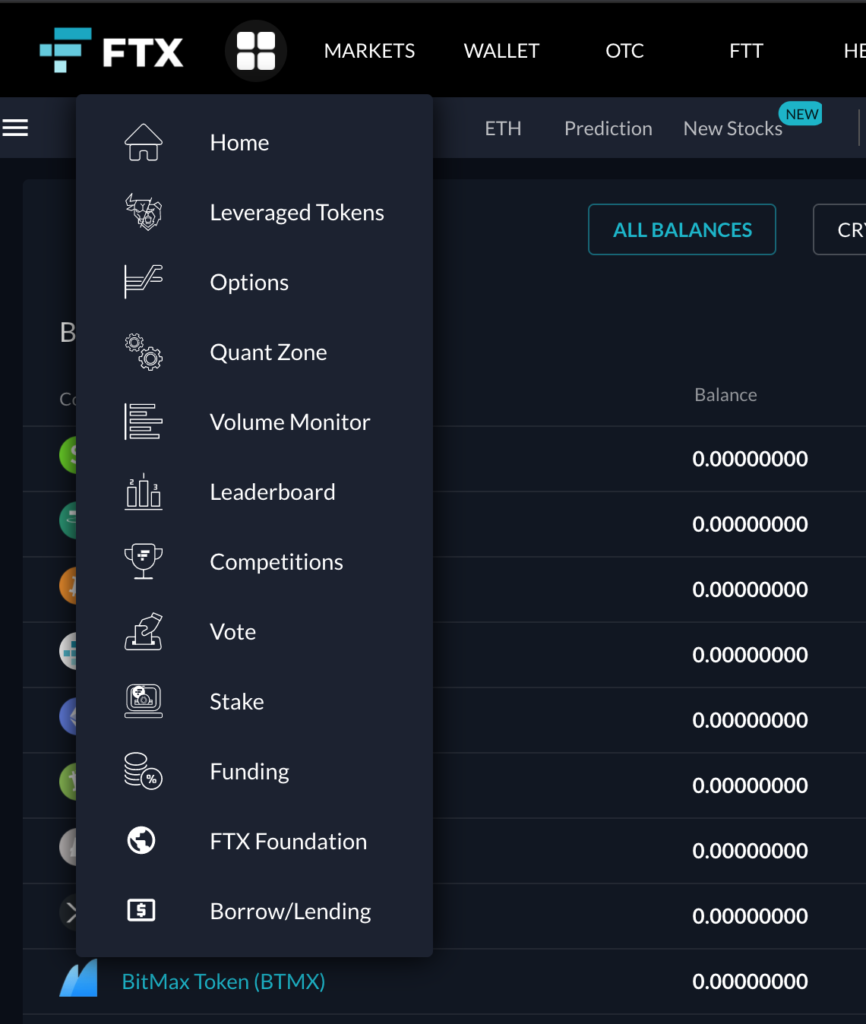866x1024 pixels.
Task: Click the BitMax Token coin icon
Action: coord(78,978)
